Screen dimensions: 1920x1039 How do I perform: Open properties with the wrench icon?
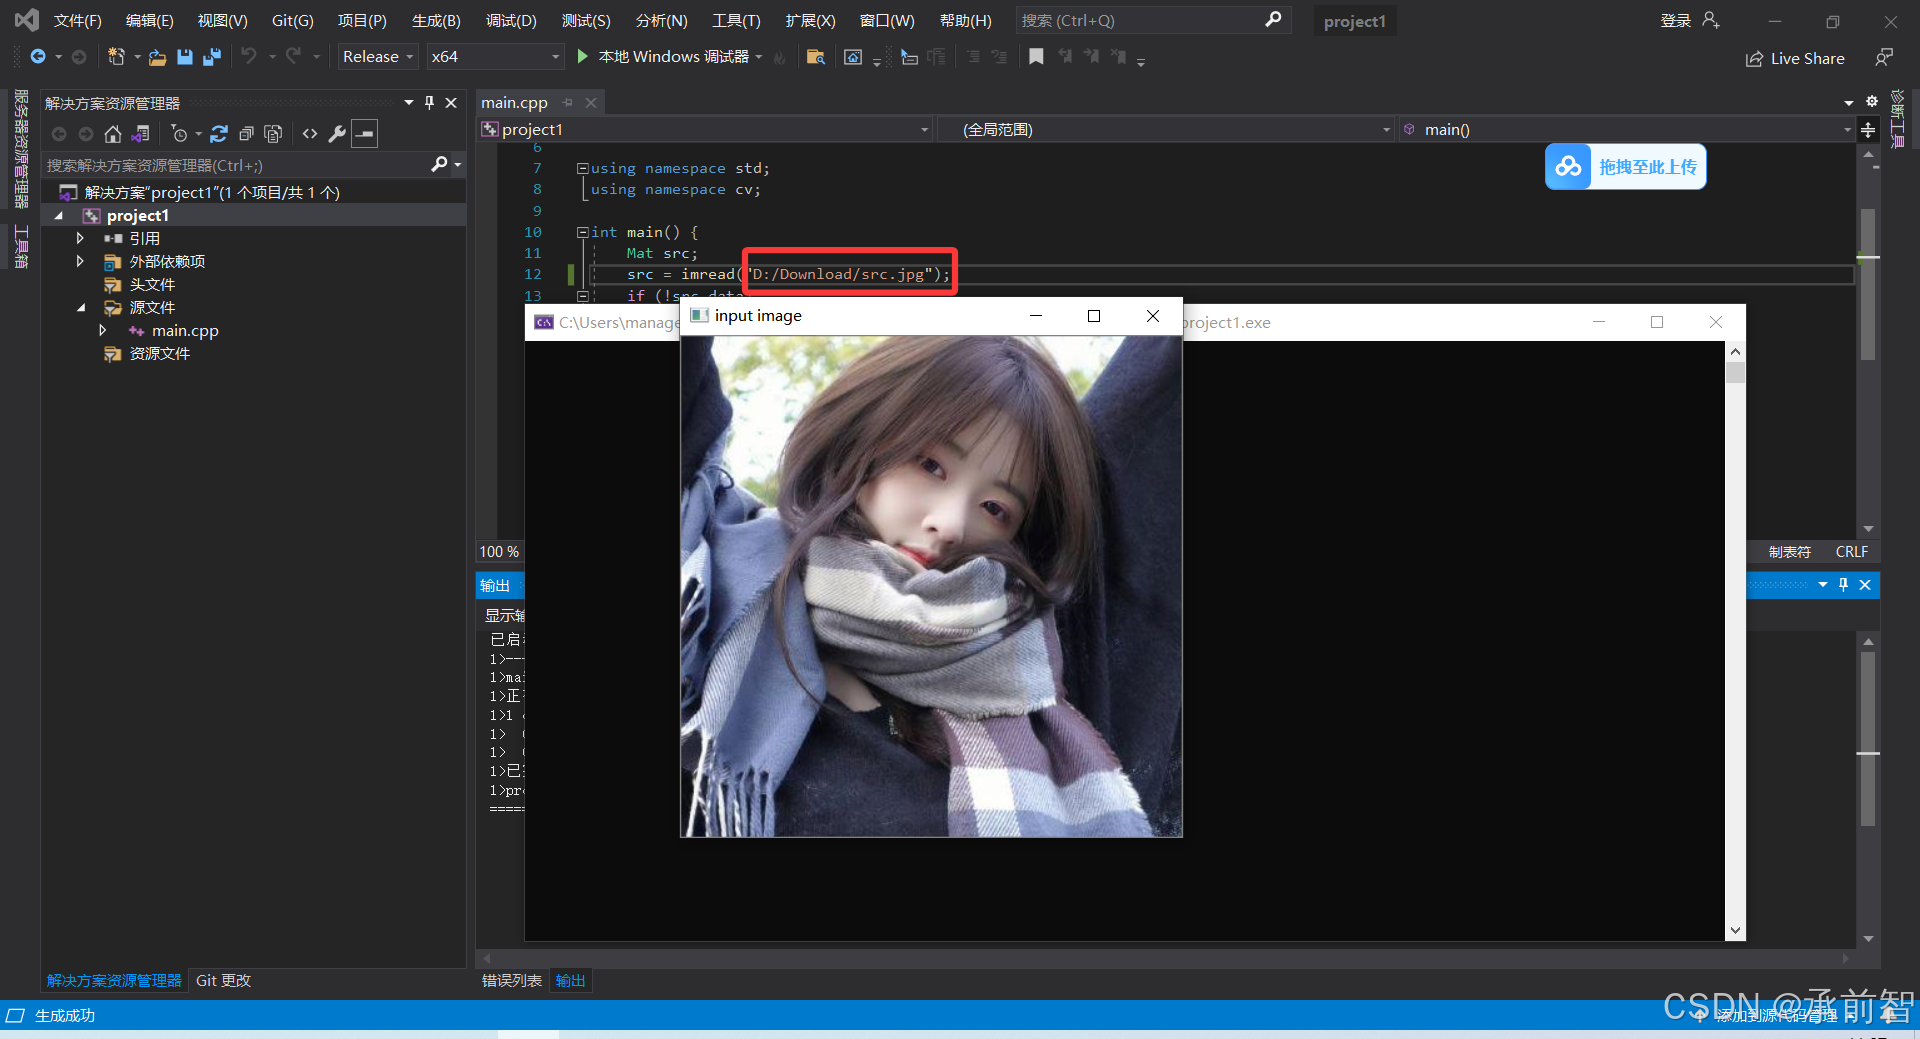(x=337, y=134)
